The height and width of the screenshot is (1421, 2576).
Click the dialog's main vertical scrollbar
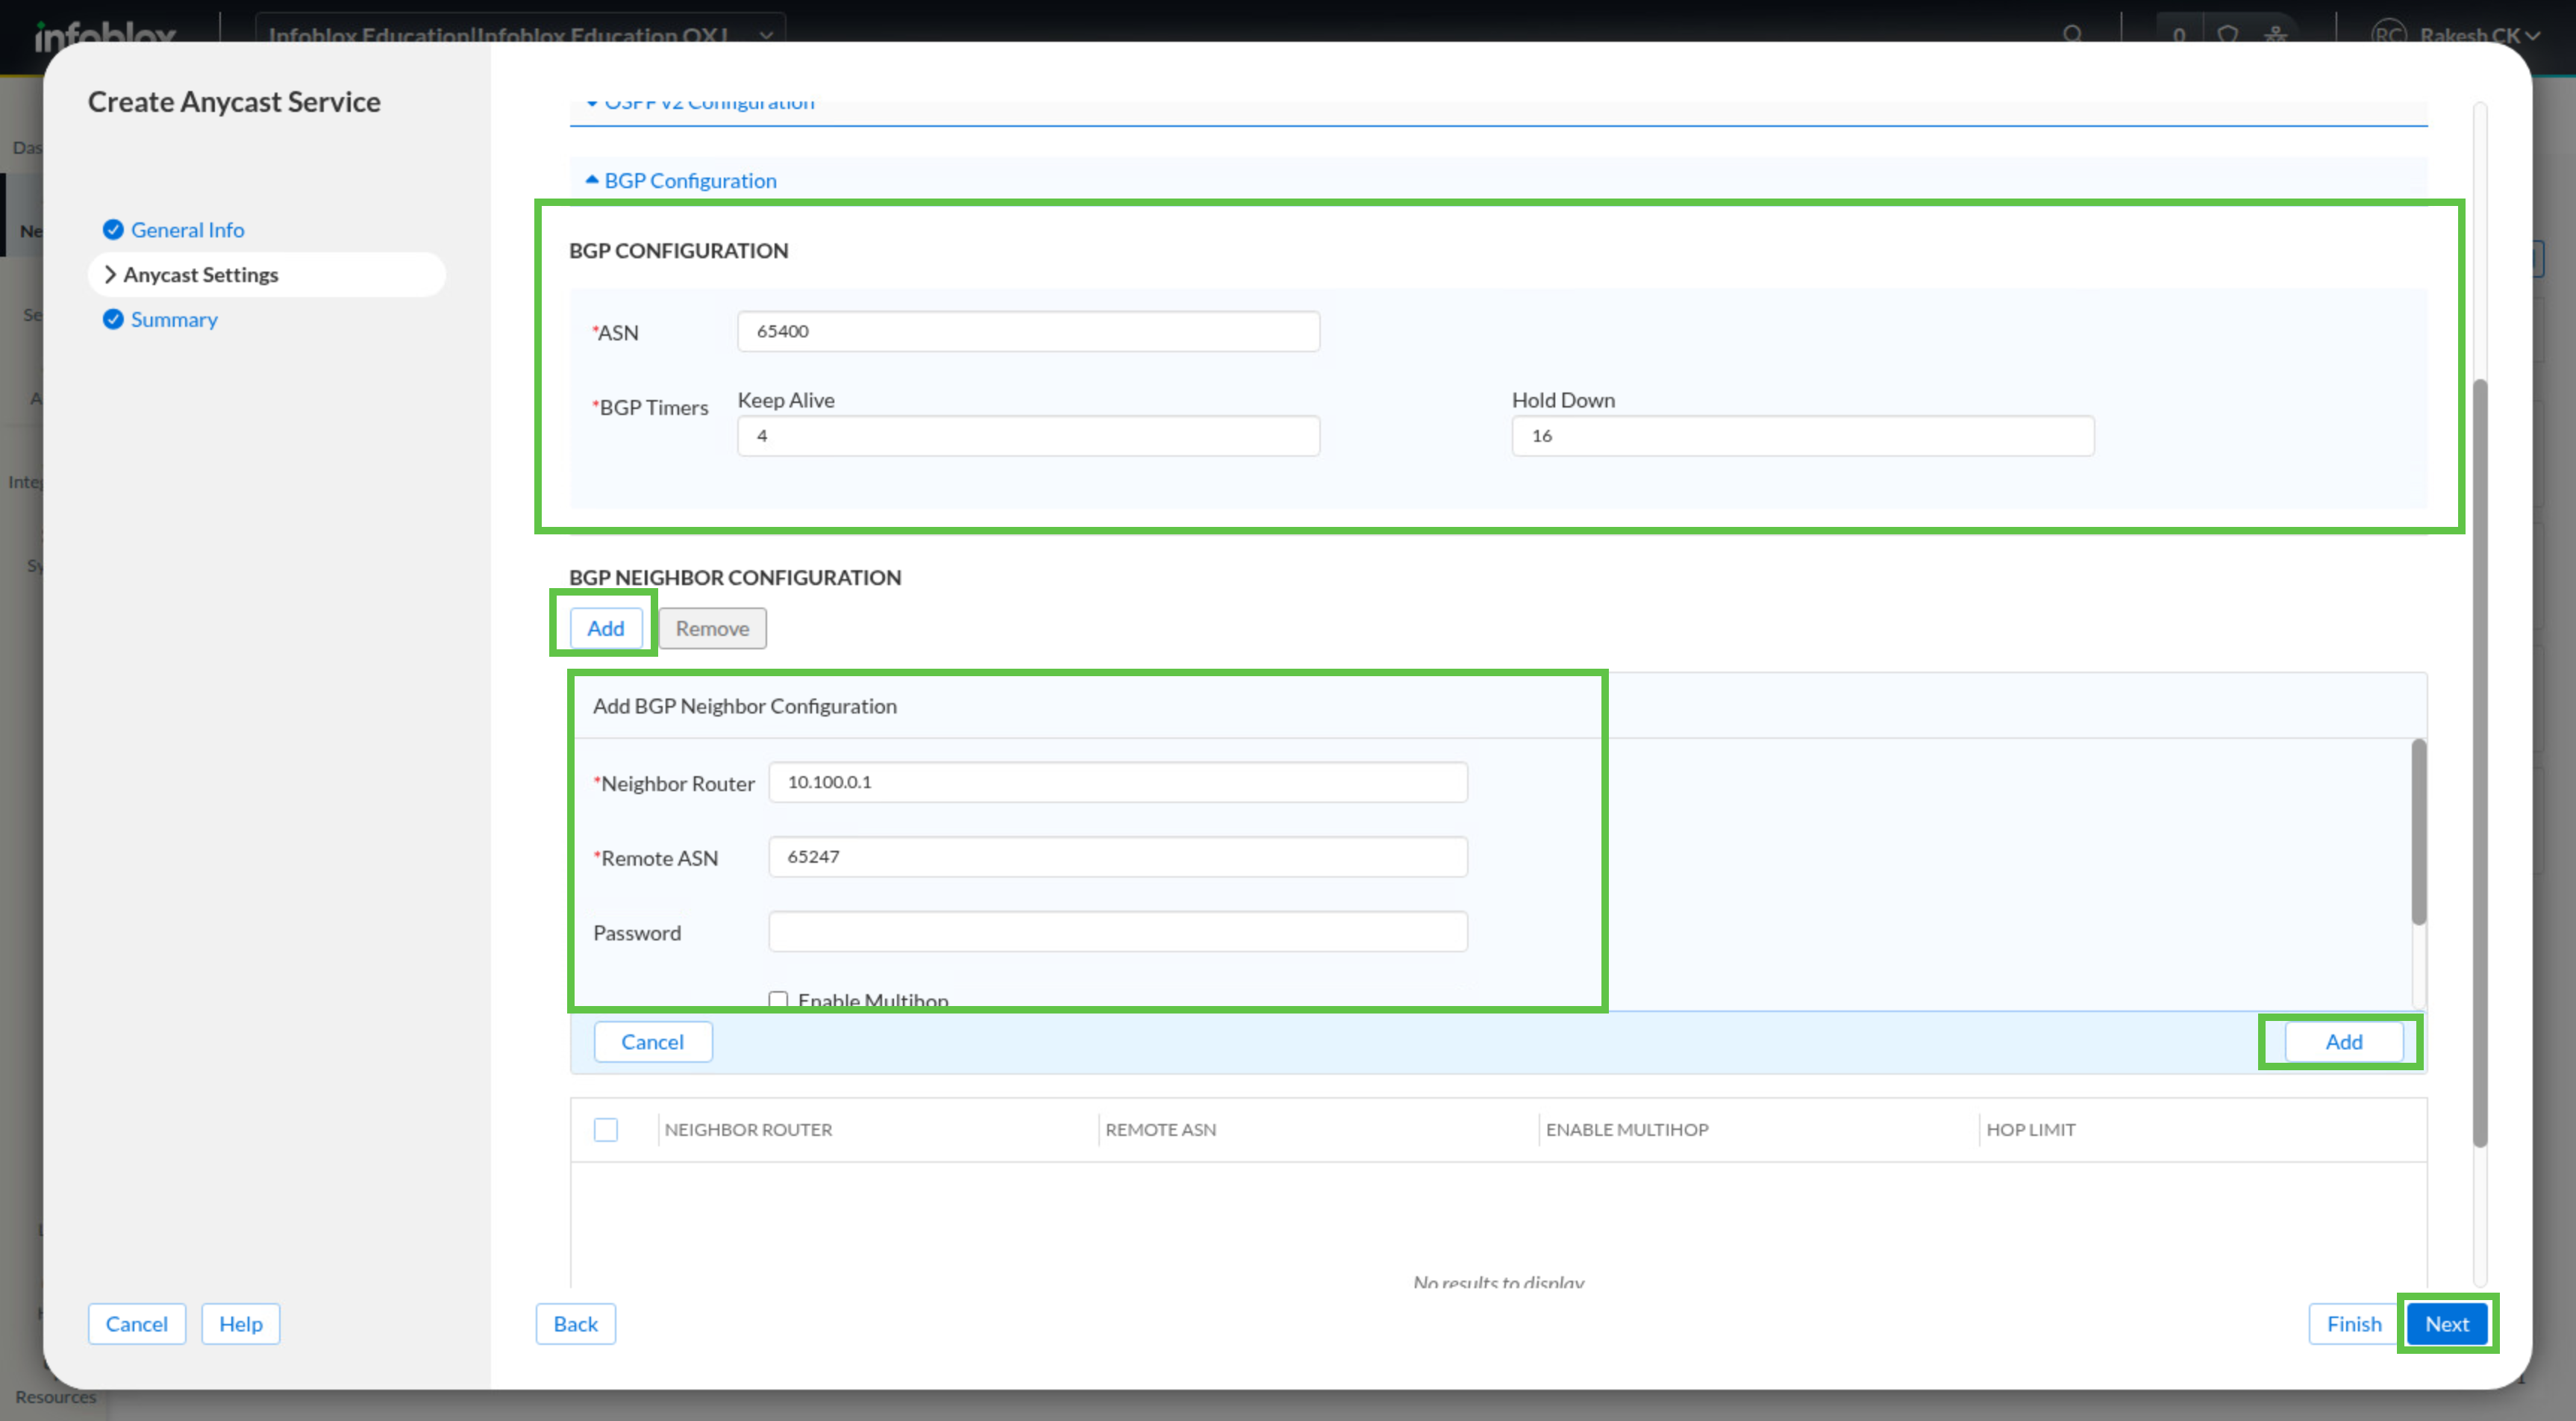point(2480,764)
